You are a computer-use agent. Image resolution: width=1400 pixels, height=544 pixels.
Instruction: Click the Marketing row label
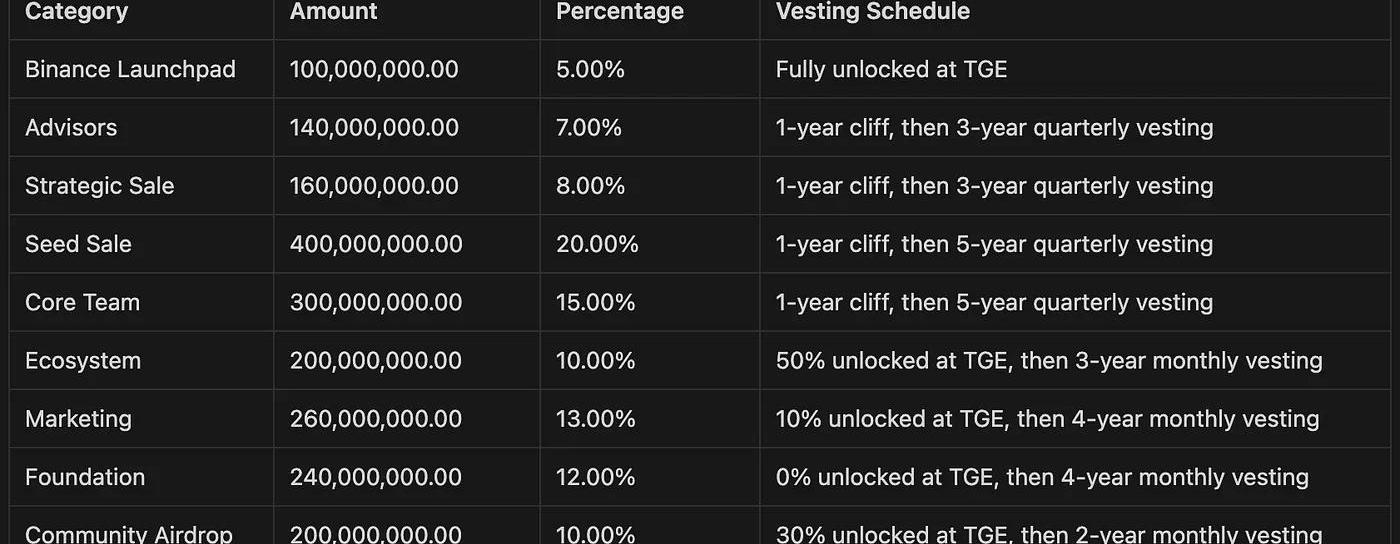point(78,418)
